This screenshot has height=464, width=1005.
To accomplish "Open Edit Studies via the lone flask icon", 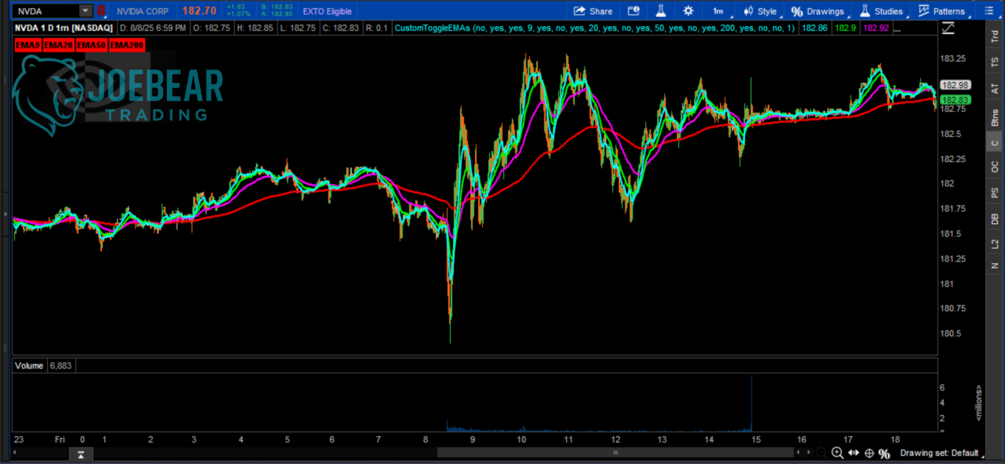I will [x=661, y=11].
